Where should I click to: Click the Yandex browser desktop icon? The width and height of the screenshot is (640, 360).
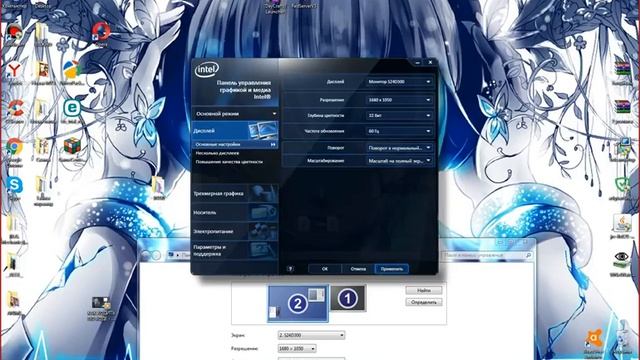(x=14, y=70)
